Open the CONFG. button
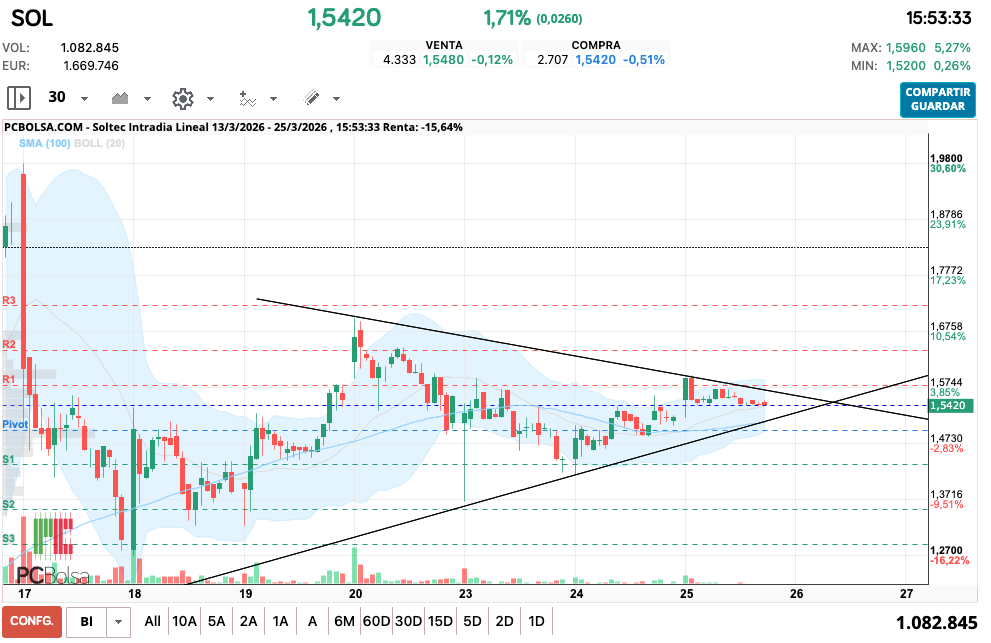Screen dimensions: 991x643 click(x=32, y=621)
